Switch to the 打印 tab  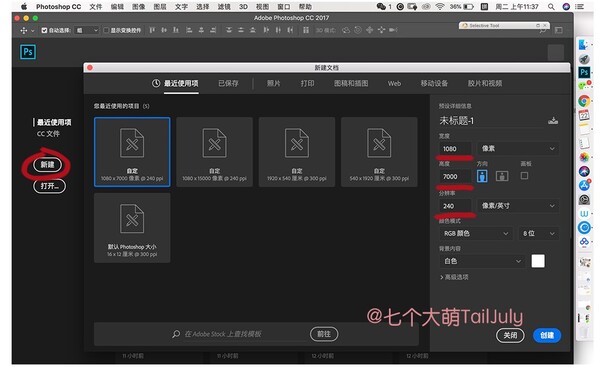[x=307, y=83]
